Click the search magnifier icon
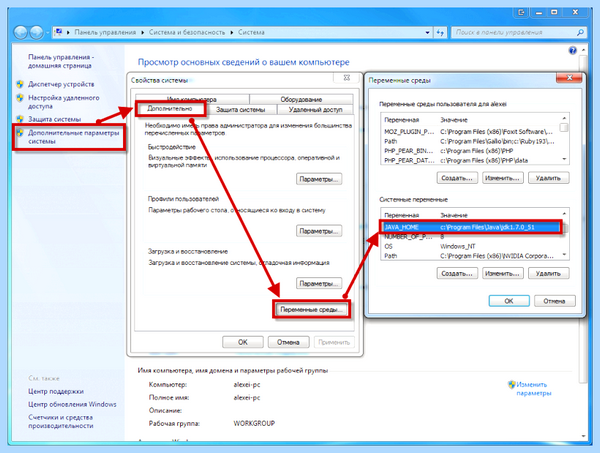Screen dimensions: 600x453 (x=580, y=33)
